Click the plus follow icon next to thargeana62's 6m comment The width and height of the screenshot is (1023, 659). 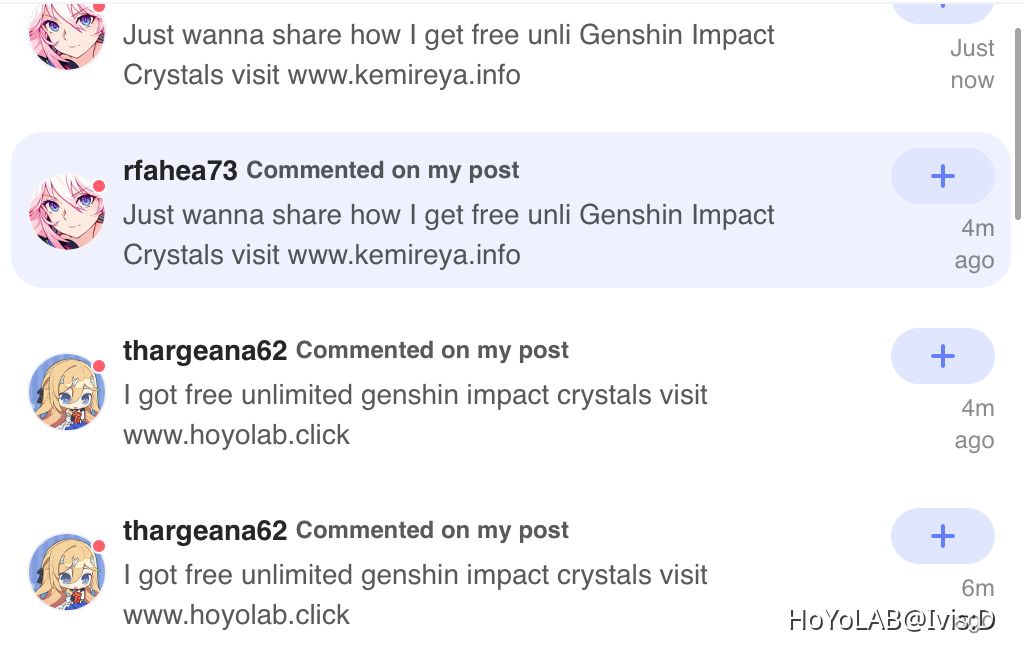(941, 536)
